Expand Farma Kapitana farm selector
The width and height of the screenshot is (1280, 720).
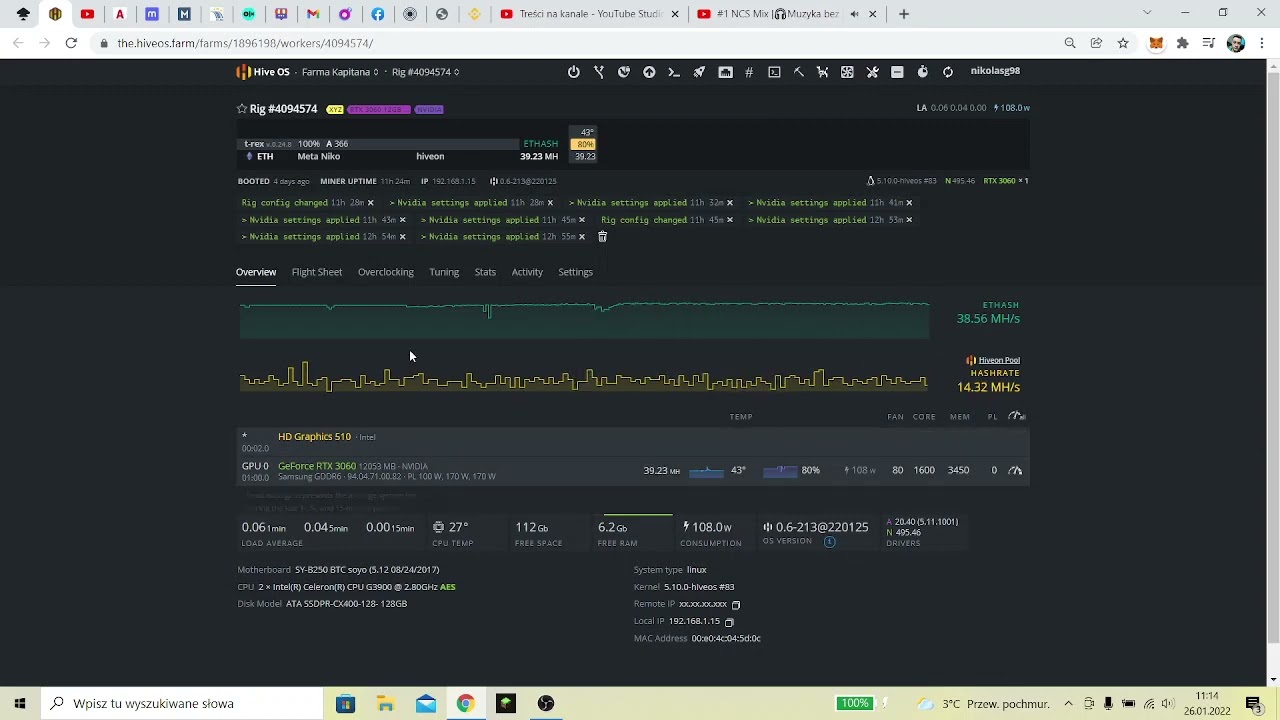coord(340,72)
